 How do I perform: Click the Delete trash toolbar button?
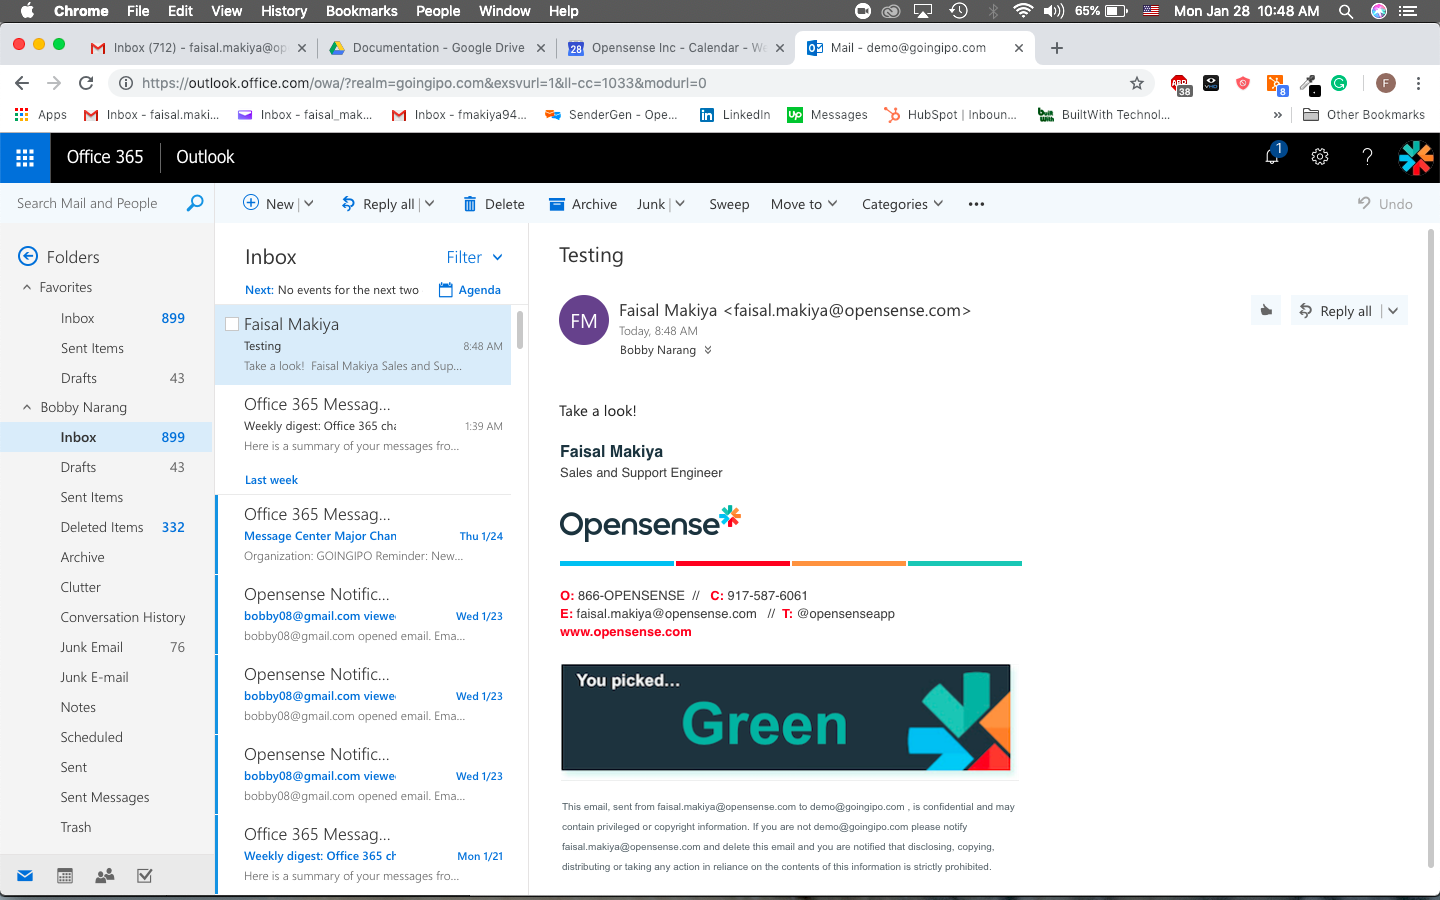coord(494,204)
